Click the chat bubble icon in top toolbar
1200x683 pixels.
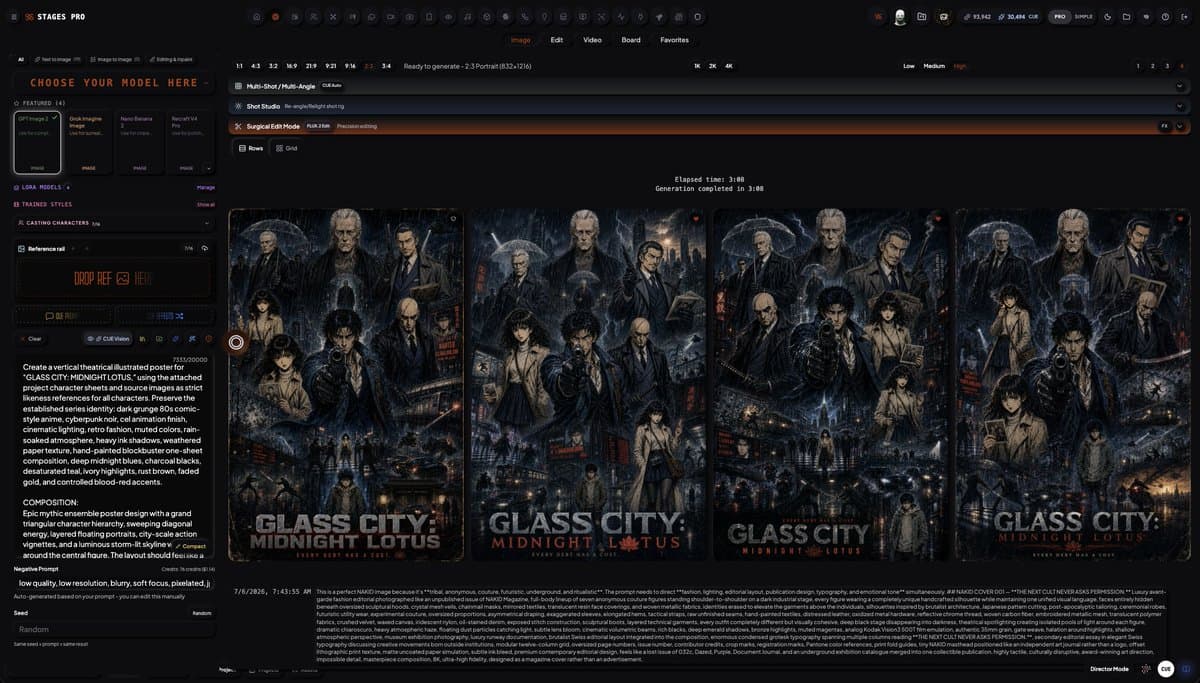click(371, 17)
